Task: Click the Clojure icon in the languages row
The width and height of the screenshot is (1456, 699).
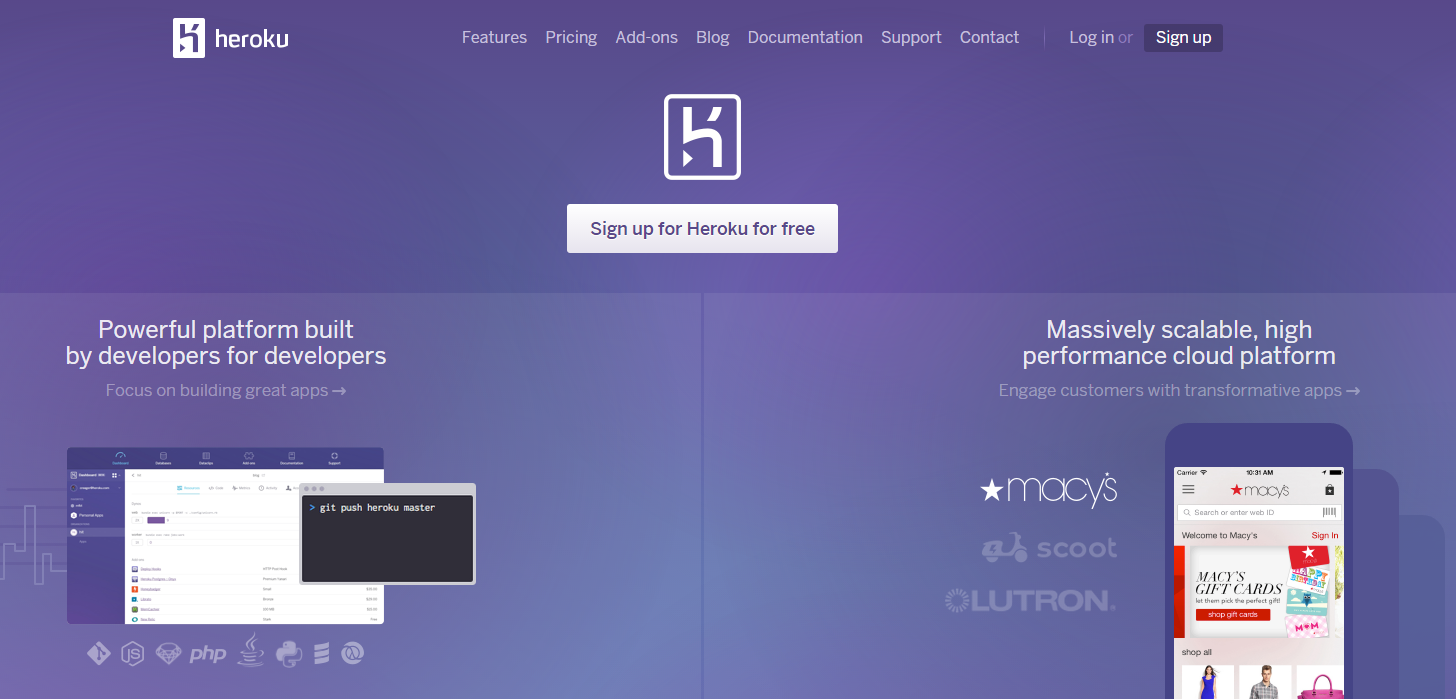Action: [352, 653]
